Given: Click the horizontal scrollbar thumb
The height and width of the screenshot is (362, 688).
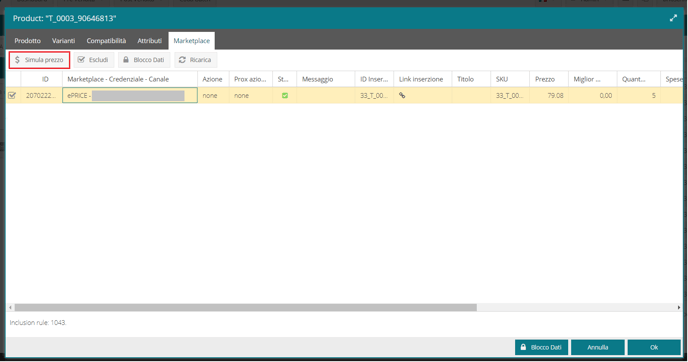Looking at the screenshot, I should [x=246, y=308].
